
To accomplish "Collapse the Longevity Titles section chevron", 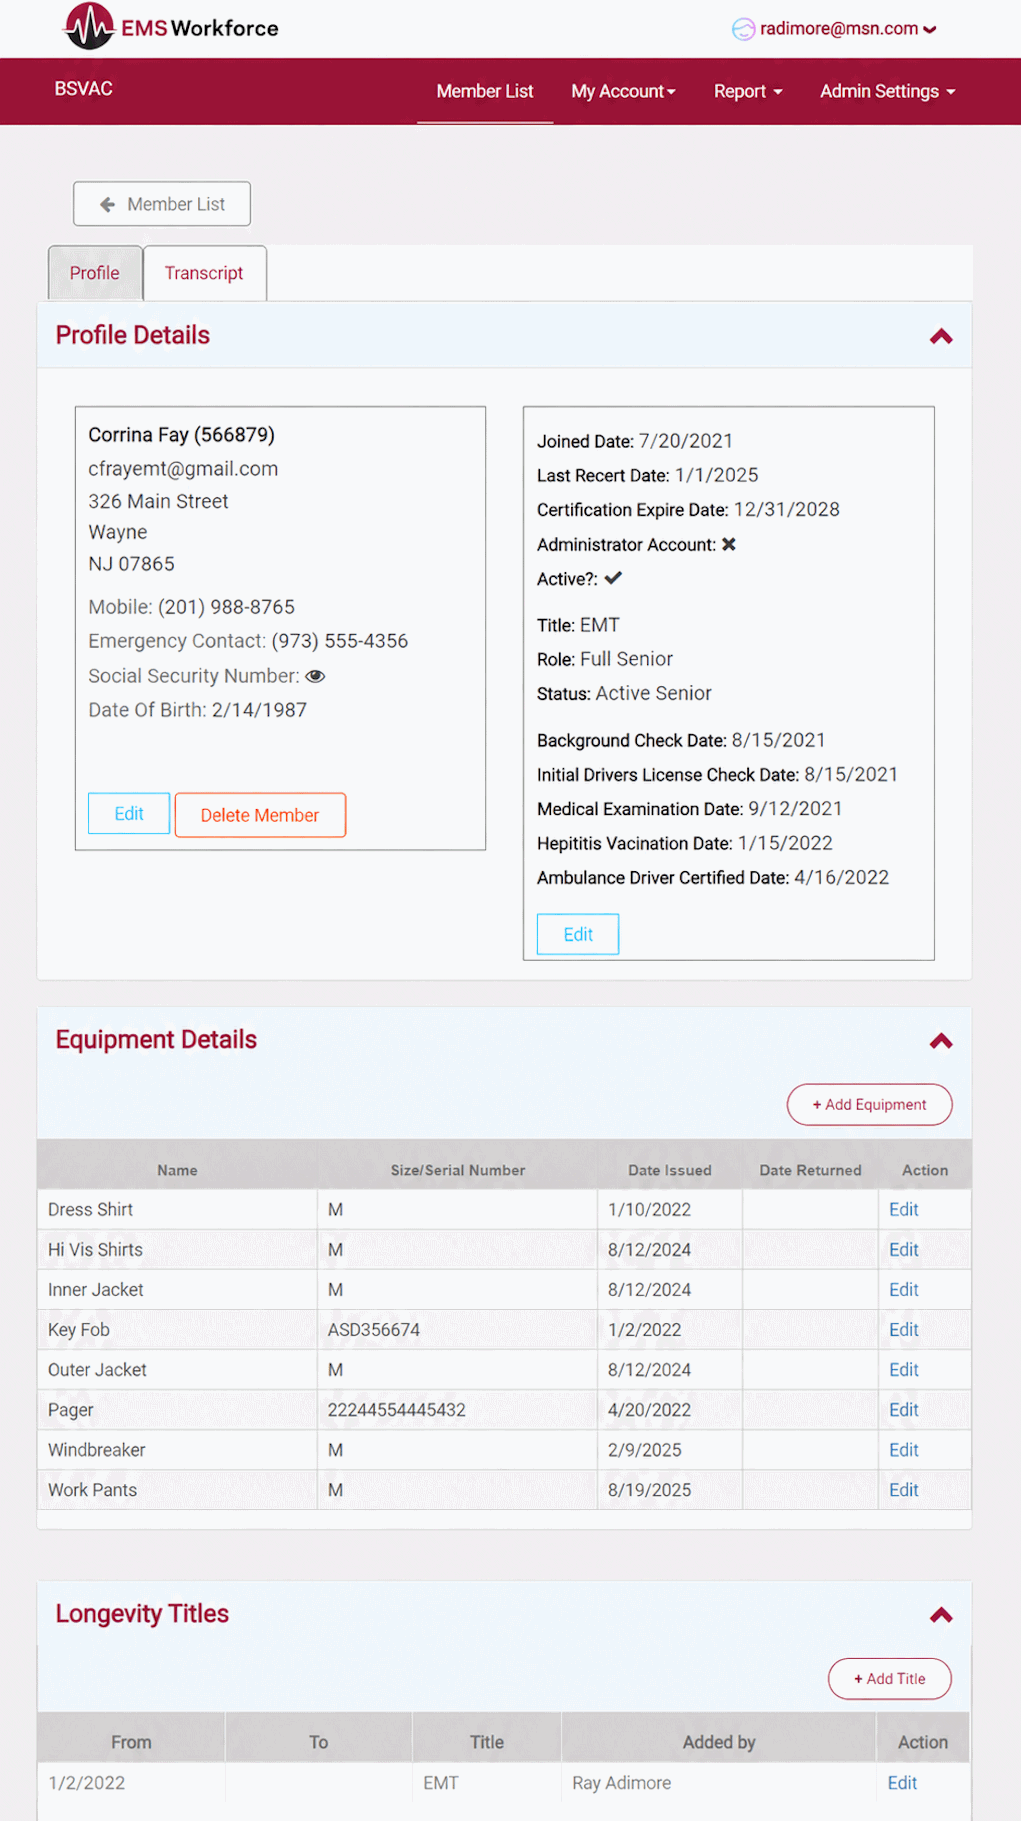I will tap(941, 1615).
